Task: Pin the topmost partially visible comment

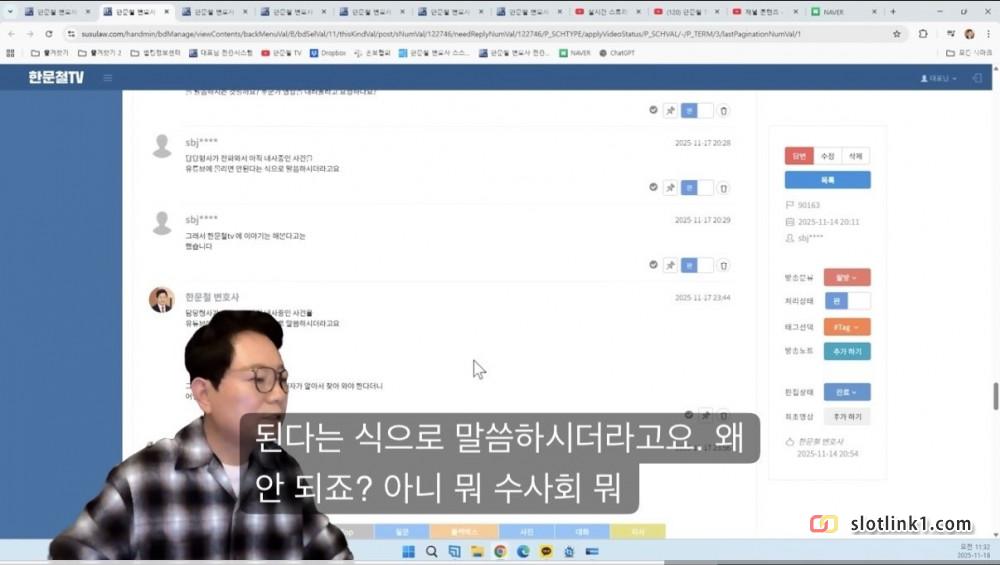Action: pyautogui.click(x=670, y=110)
